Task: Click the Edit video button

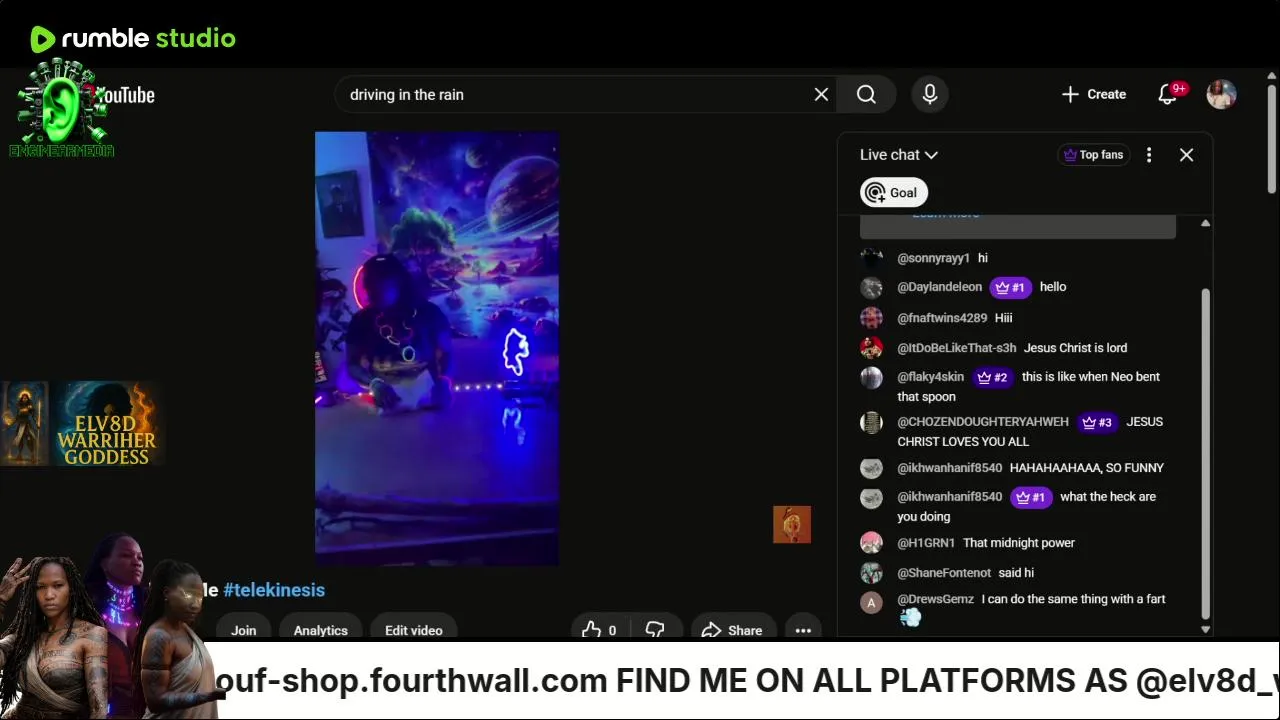Action: pos(414,630)
